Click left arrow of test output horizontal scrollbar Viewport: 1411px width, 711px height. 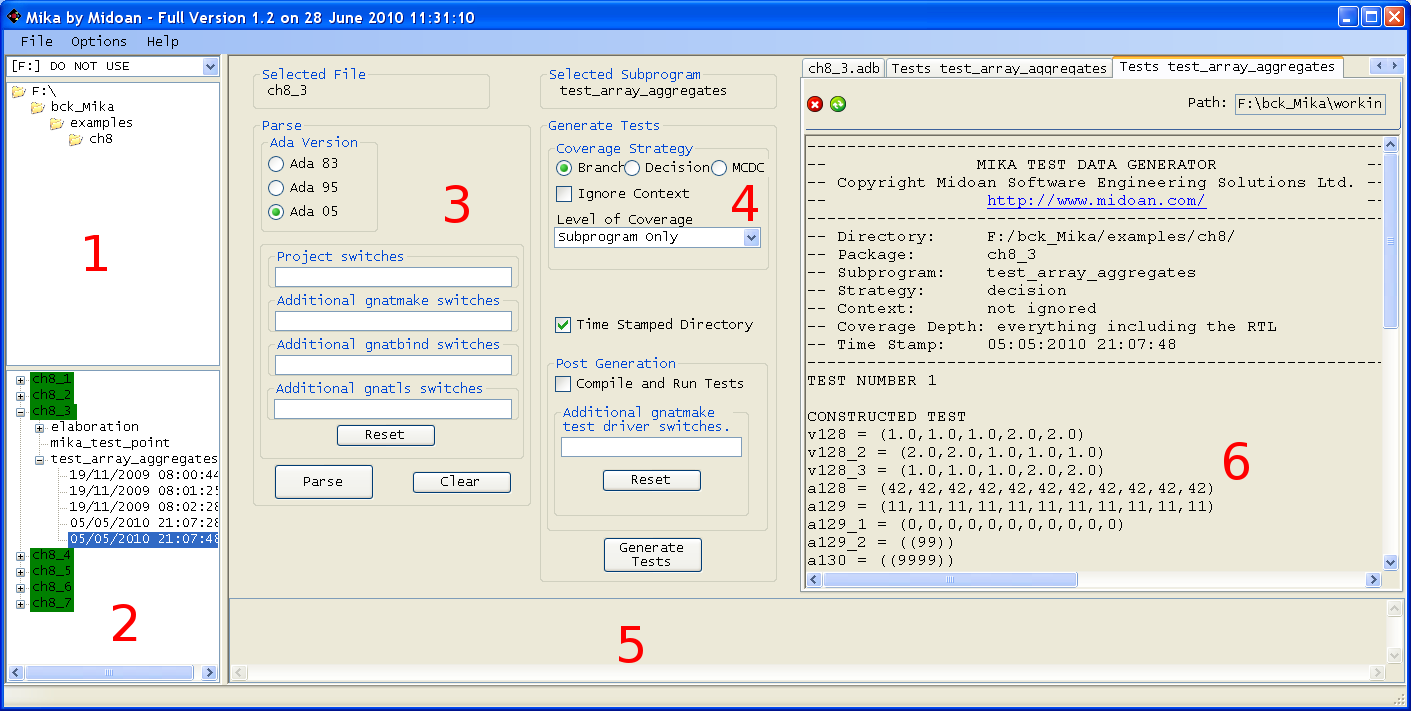pos(812,579)
